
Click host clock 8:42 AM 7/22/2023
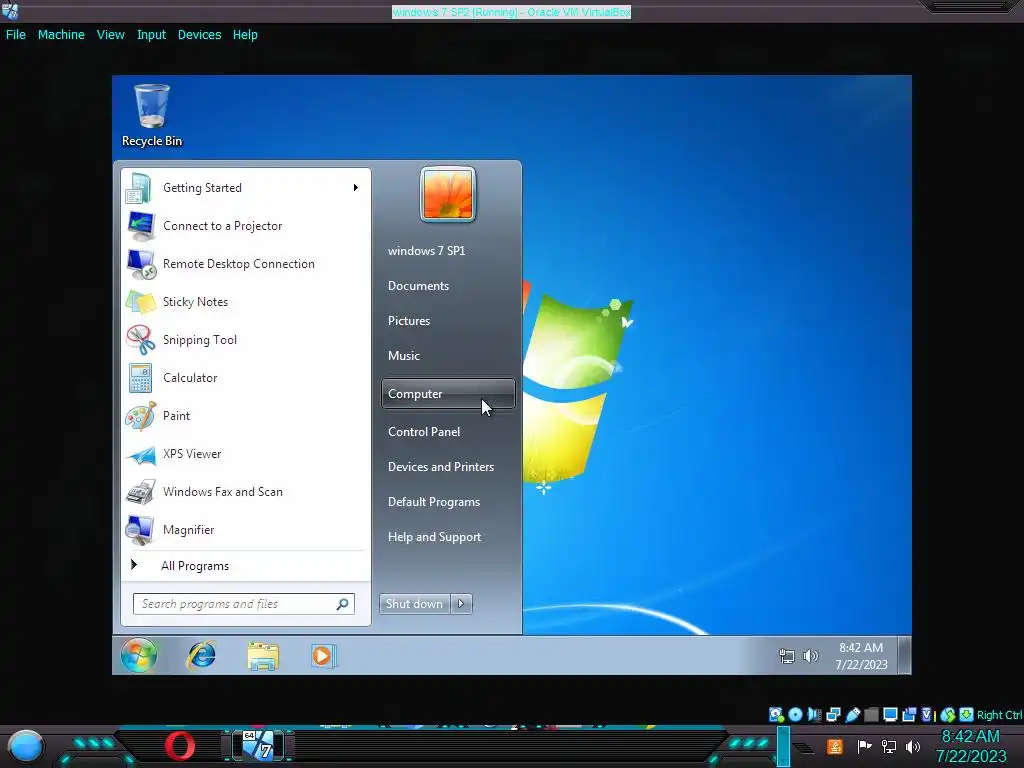pos(971,746)
